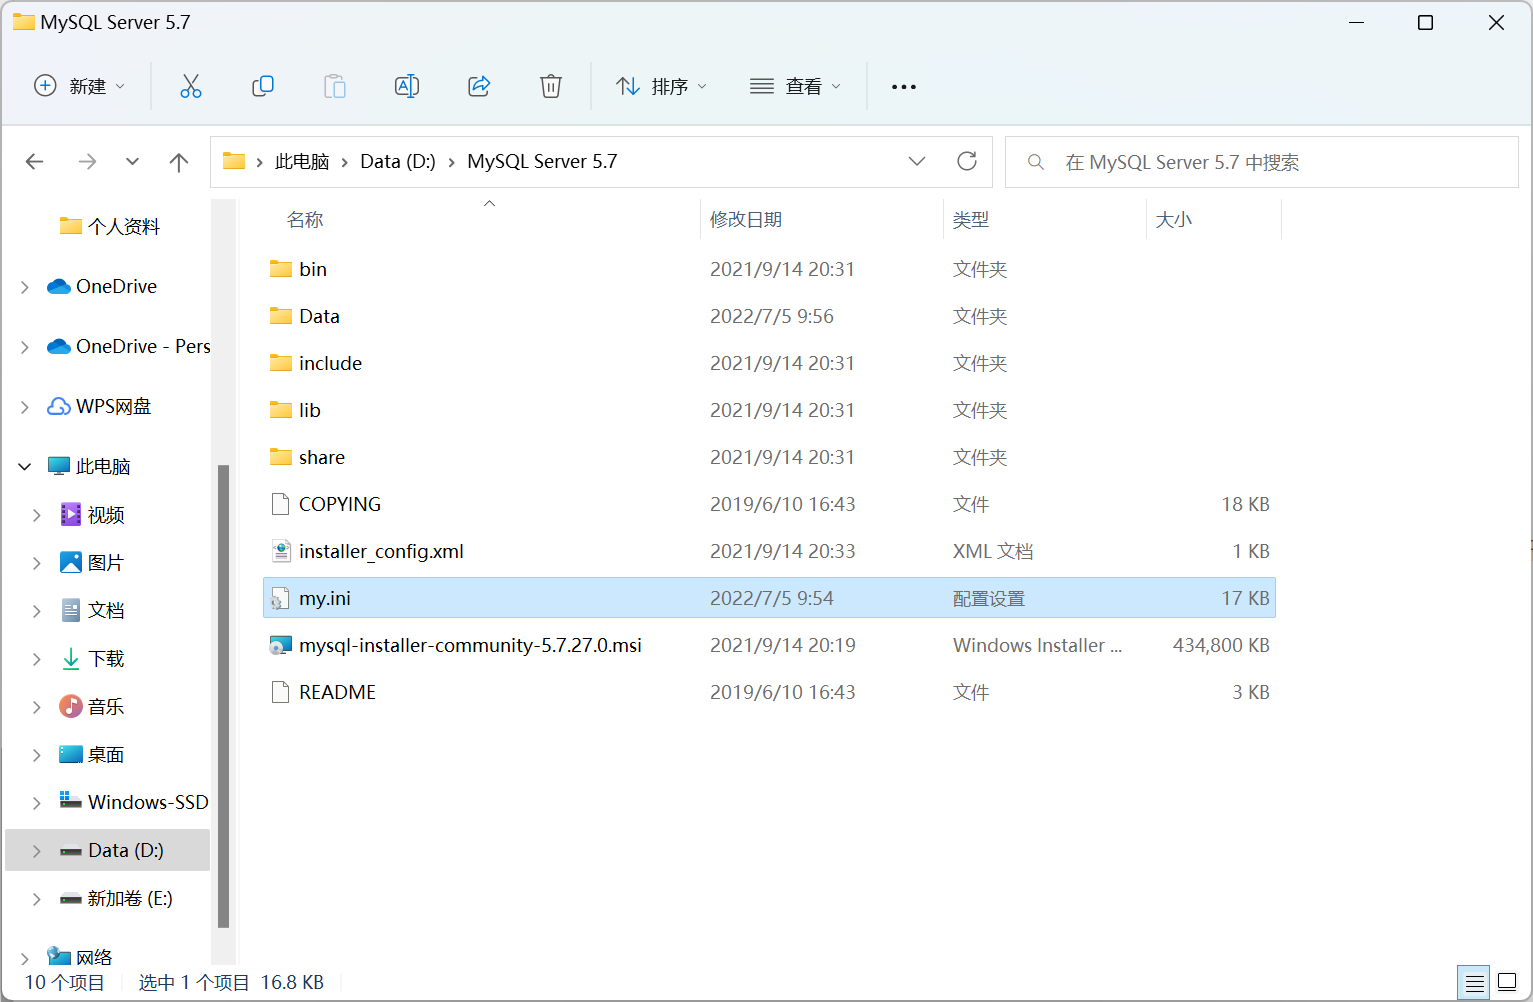Open the Sort (排序) dropdown
1533x1002 pixels.
click(662, 86)
